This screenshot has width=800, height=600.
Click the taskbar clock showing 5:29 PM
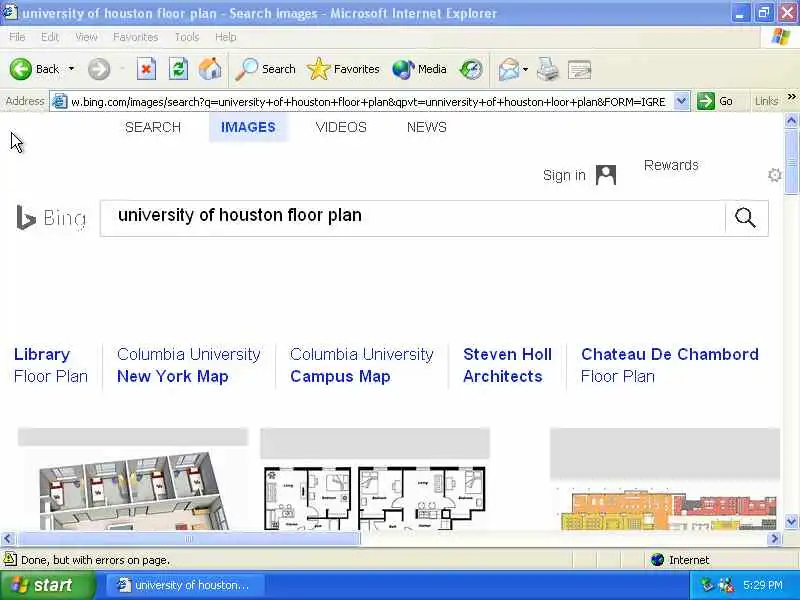tap(763, 585)
